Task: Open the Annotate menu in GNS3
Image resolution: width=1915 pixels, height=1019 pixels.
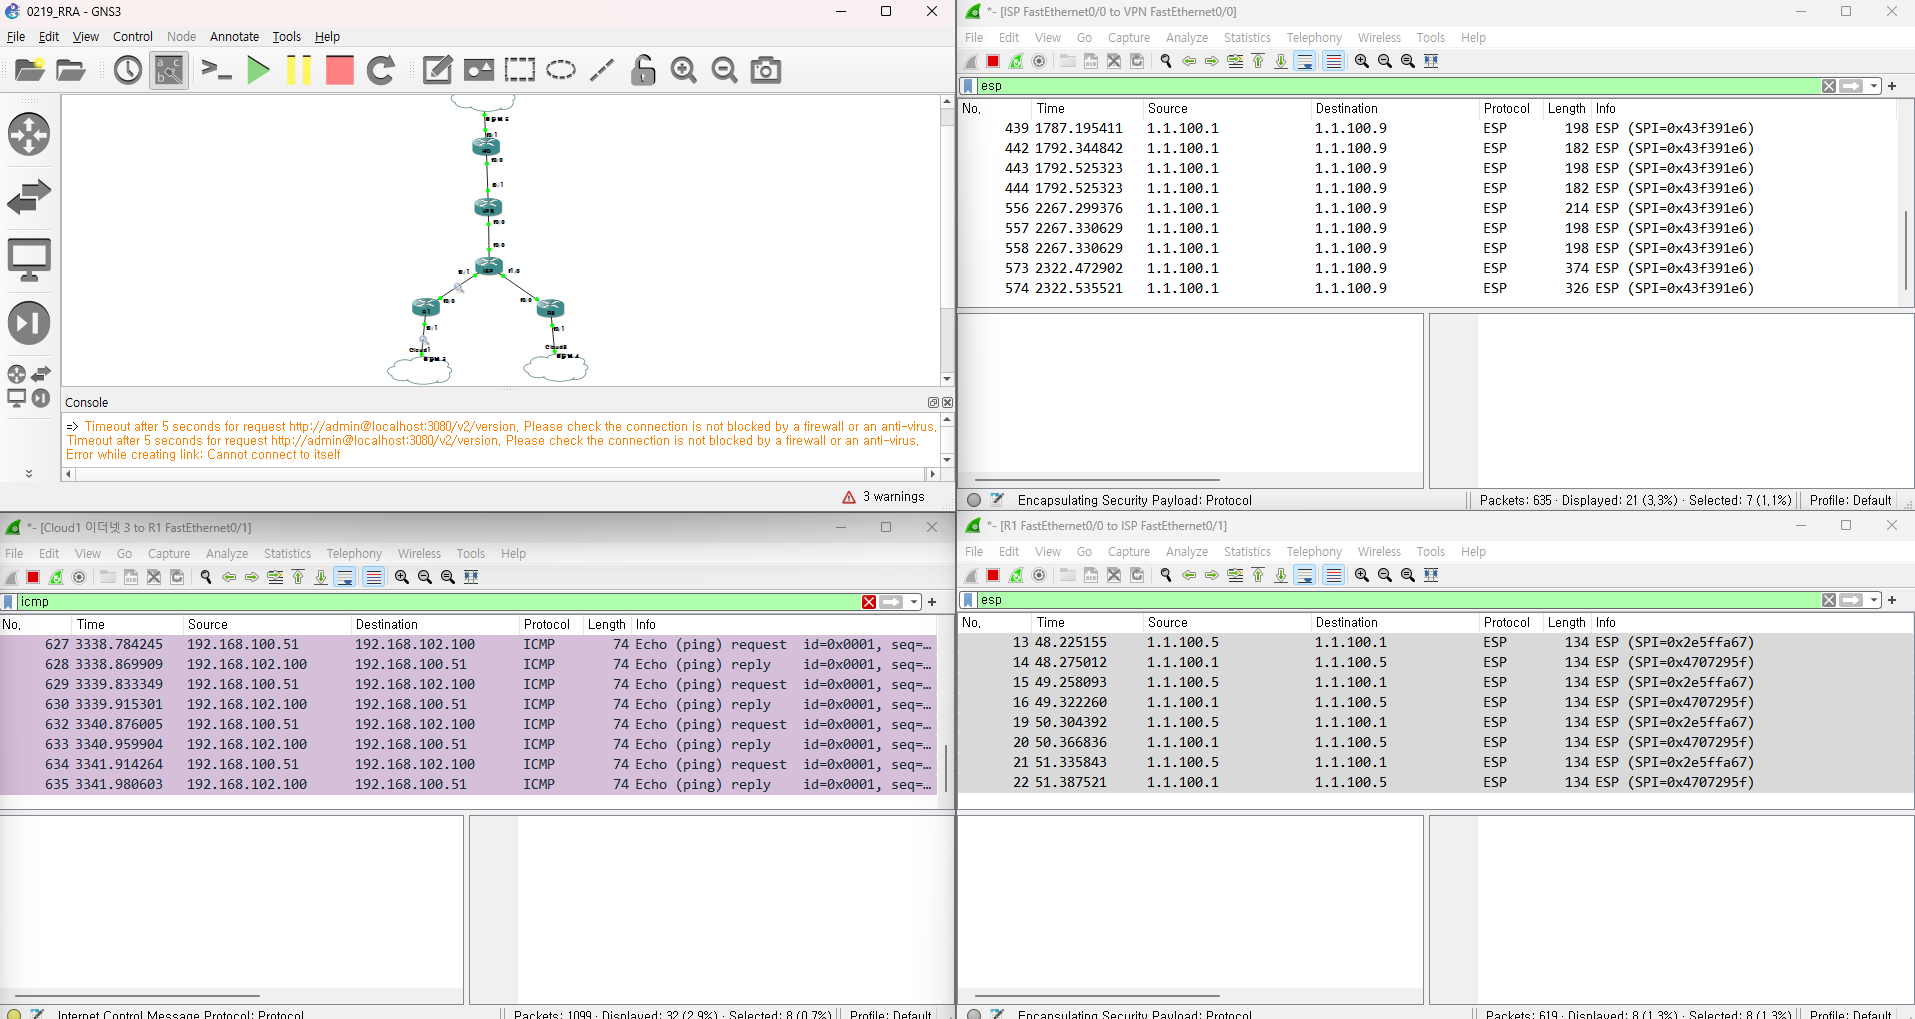Action: click(234, 37)
